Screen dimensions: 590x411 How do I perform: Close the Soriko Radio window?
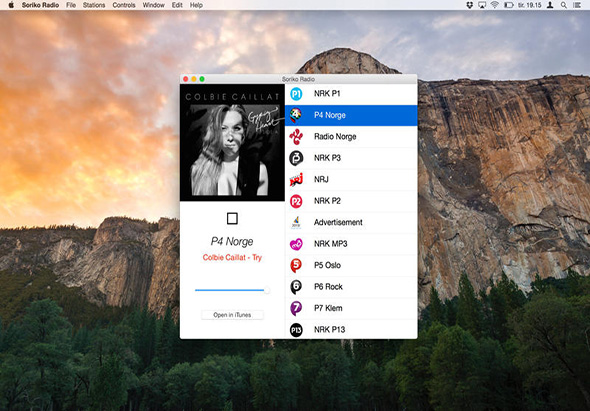186,79
